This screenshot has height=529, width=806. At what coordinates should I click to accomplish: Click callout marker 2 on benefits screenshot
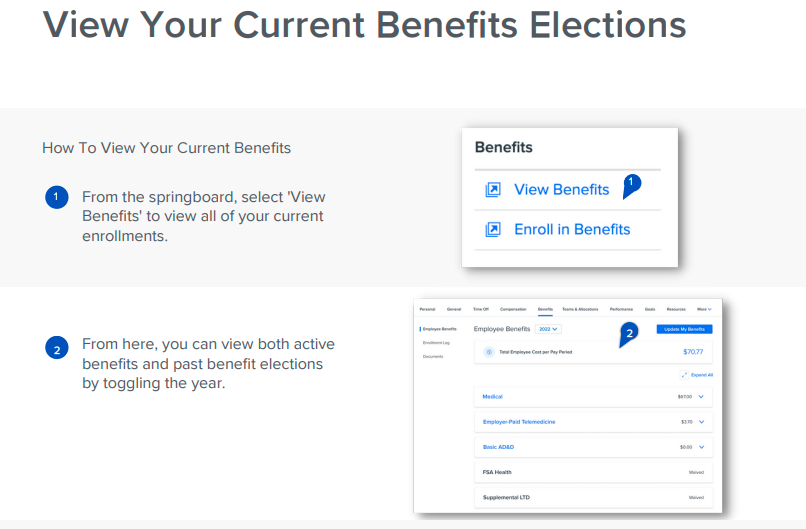[629, 333]
